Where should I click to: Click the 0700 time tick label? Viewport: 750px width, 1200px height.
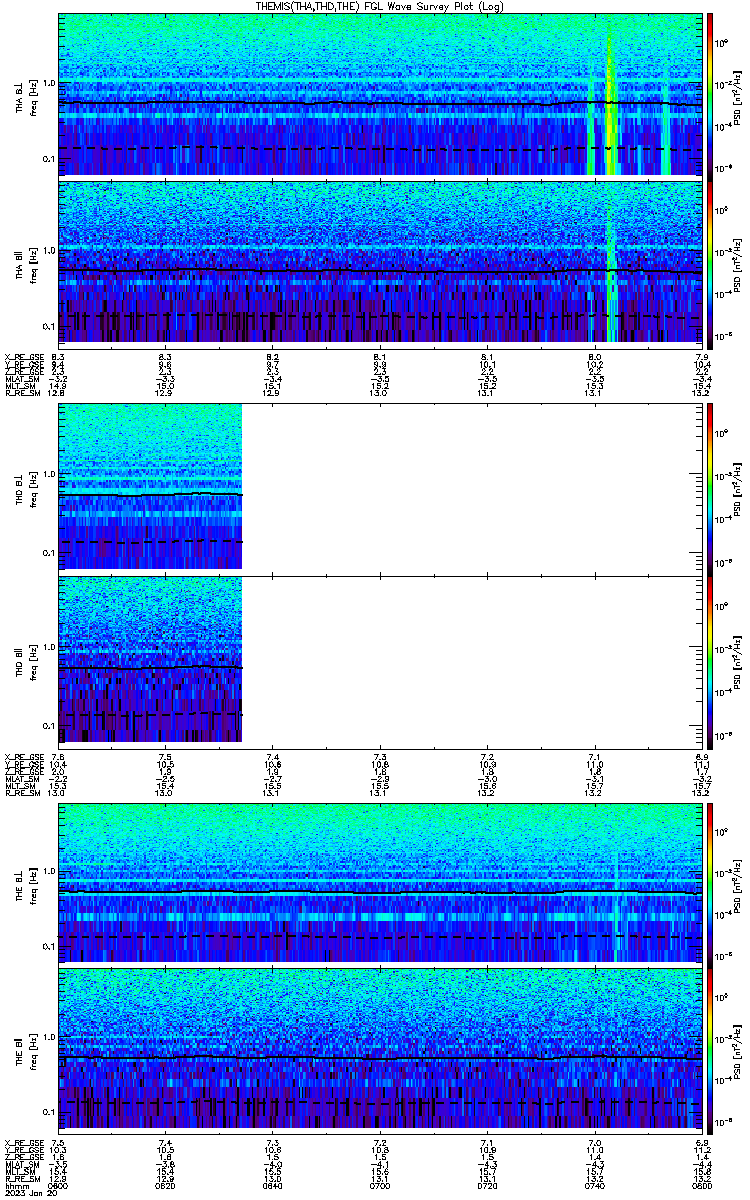coord(380,1185)
